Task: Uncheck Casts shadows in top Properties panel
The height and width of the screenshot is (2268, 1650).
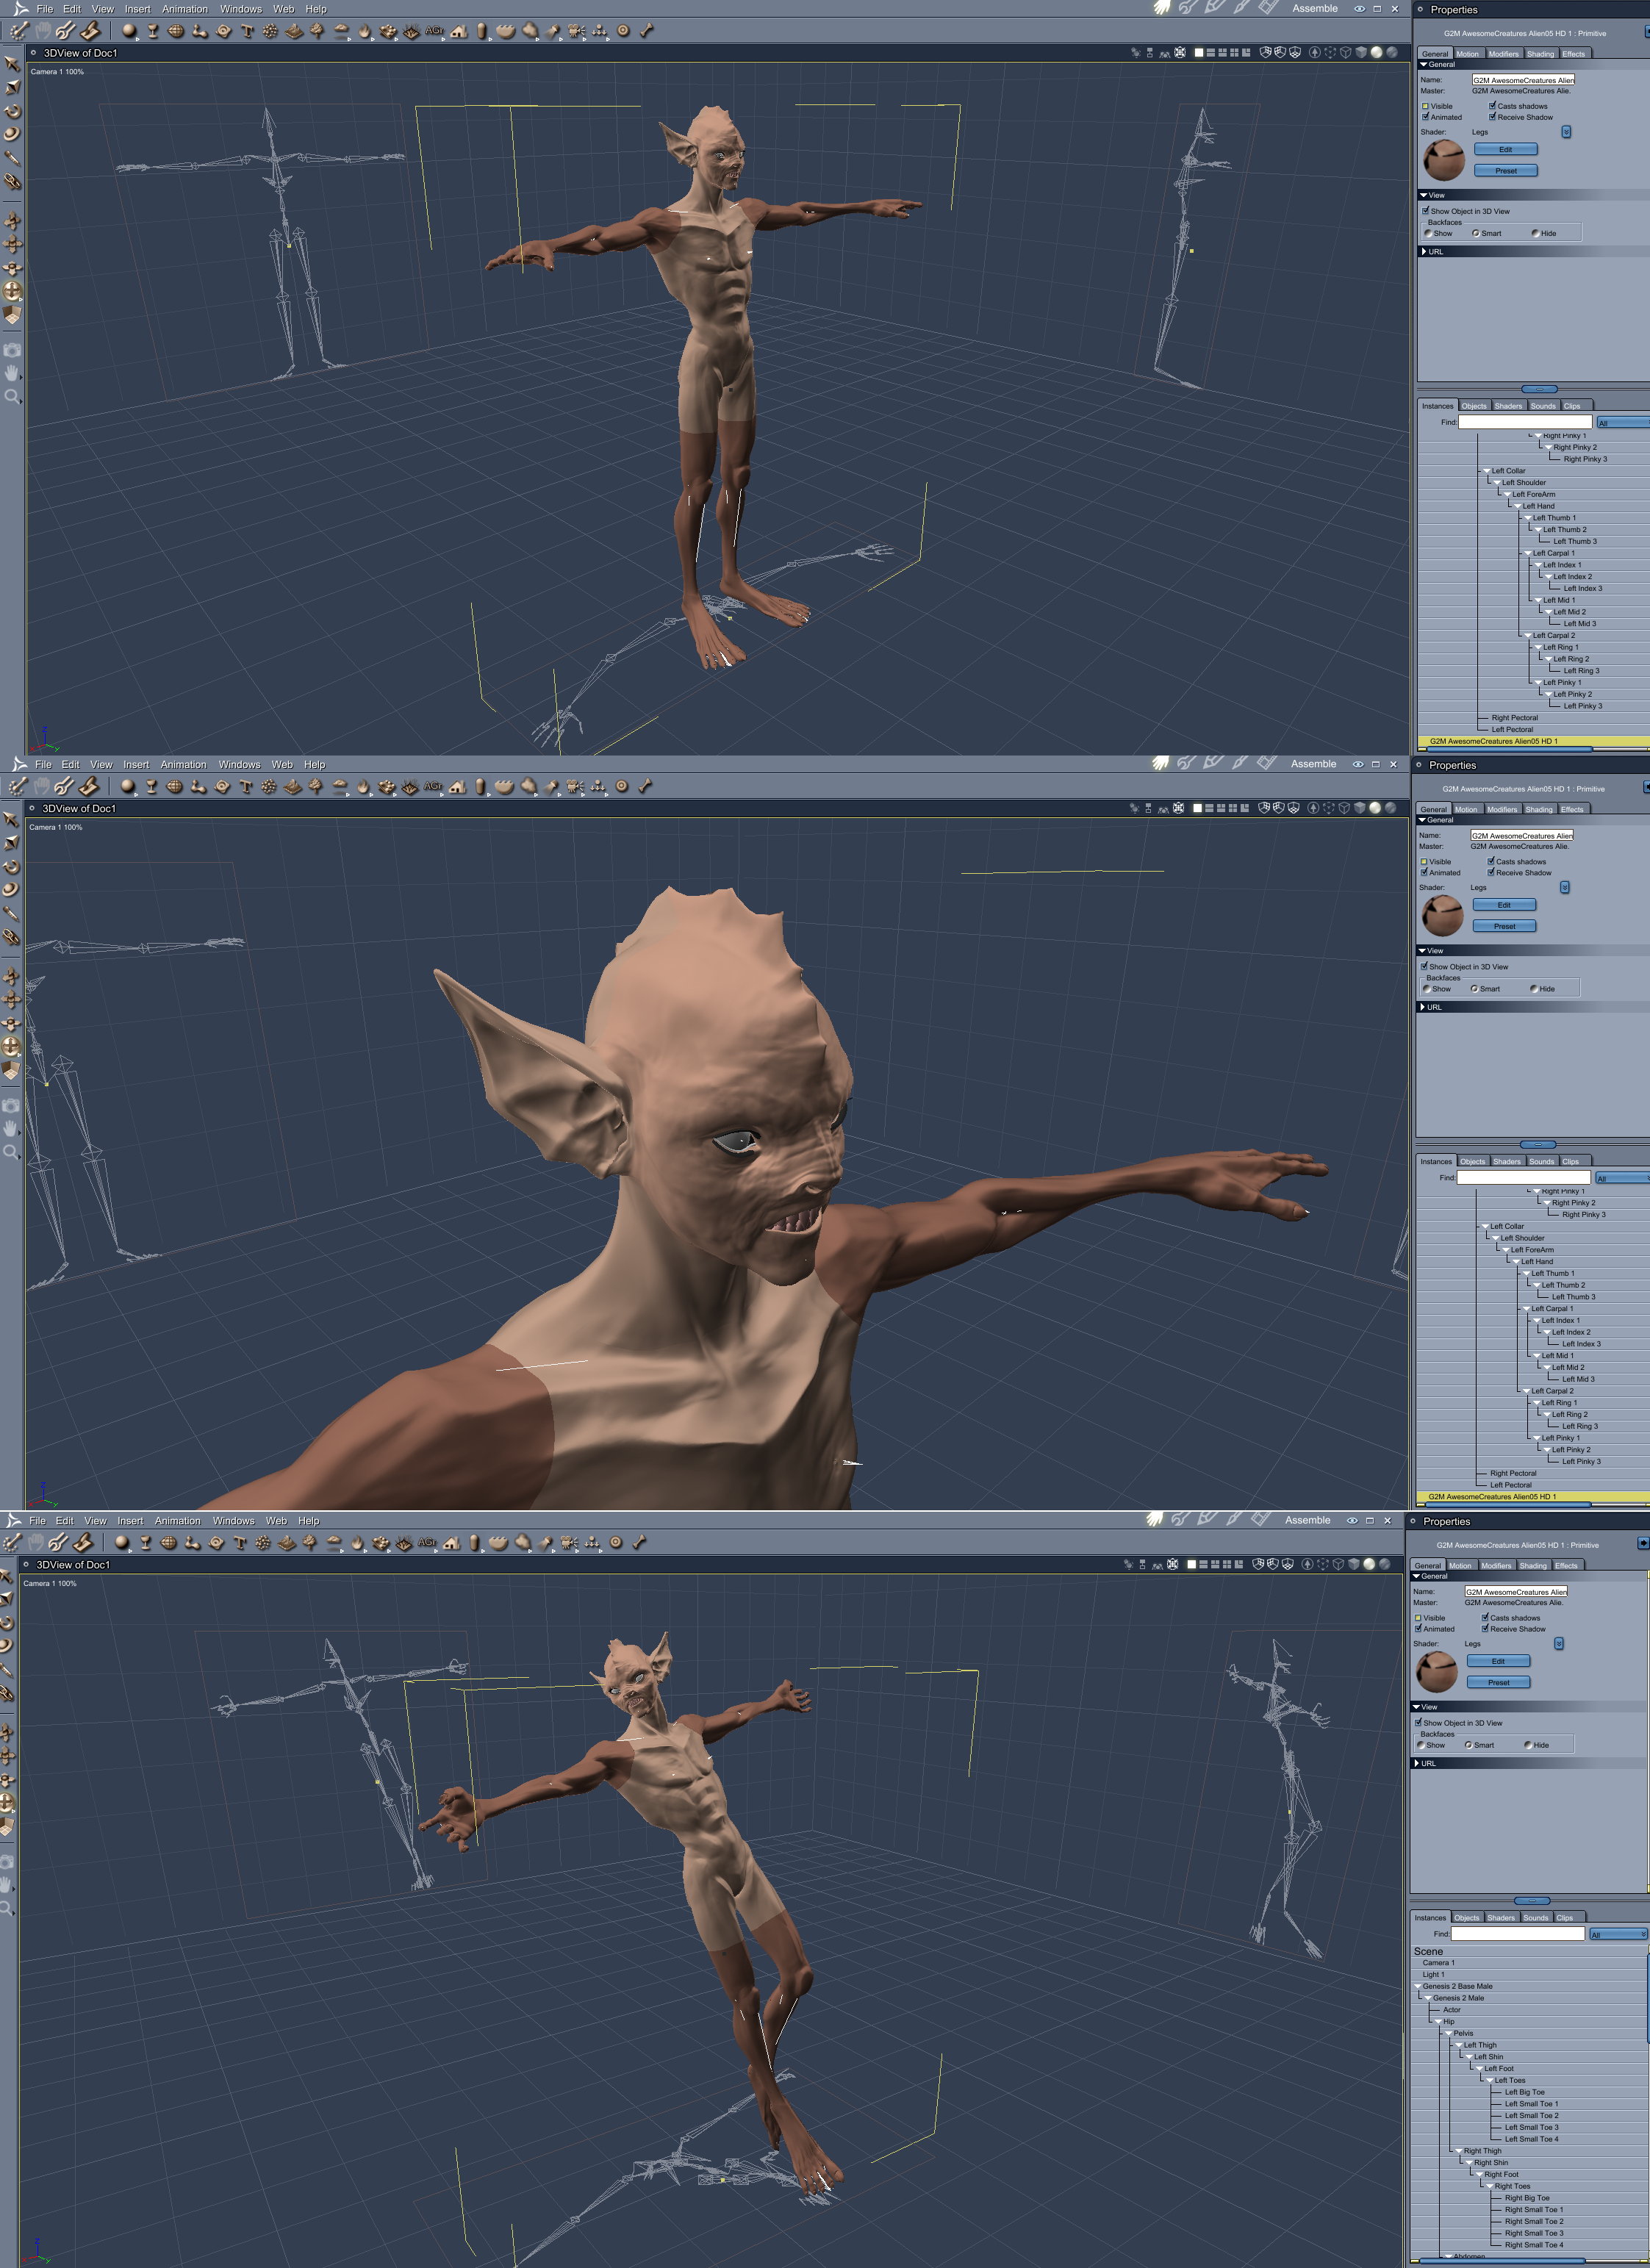Action: [x=1492, y=106]
